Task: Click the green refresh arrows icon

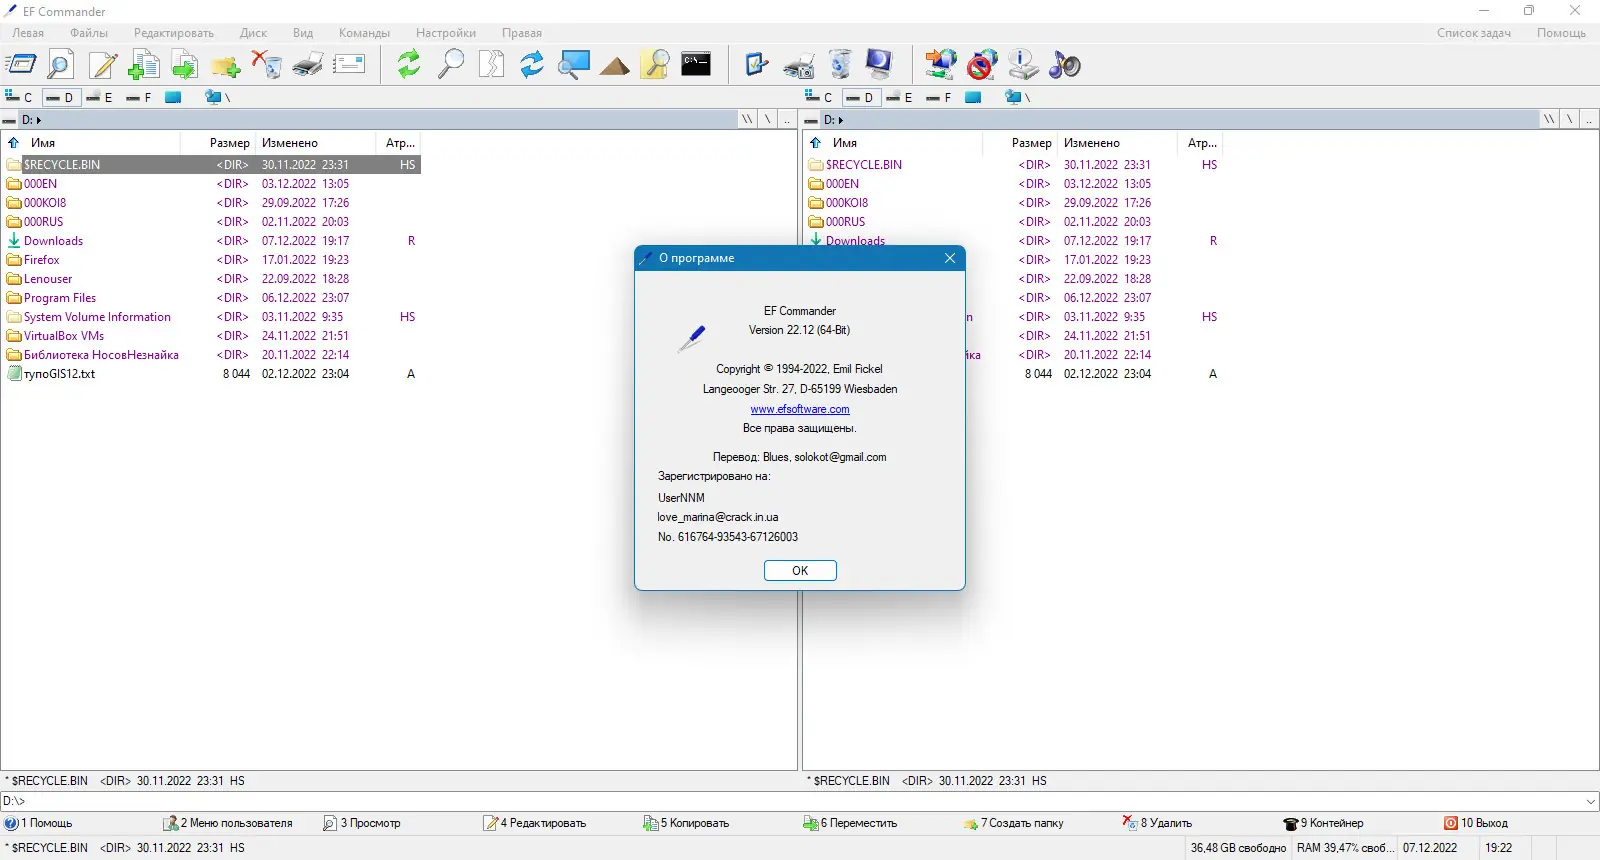Action: pyautogui.click(x=409, y=65)
